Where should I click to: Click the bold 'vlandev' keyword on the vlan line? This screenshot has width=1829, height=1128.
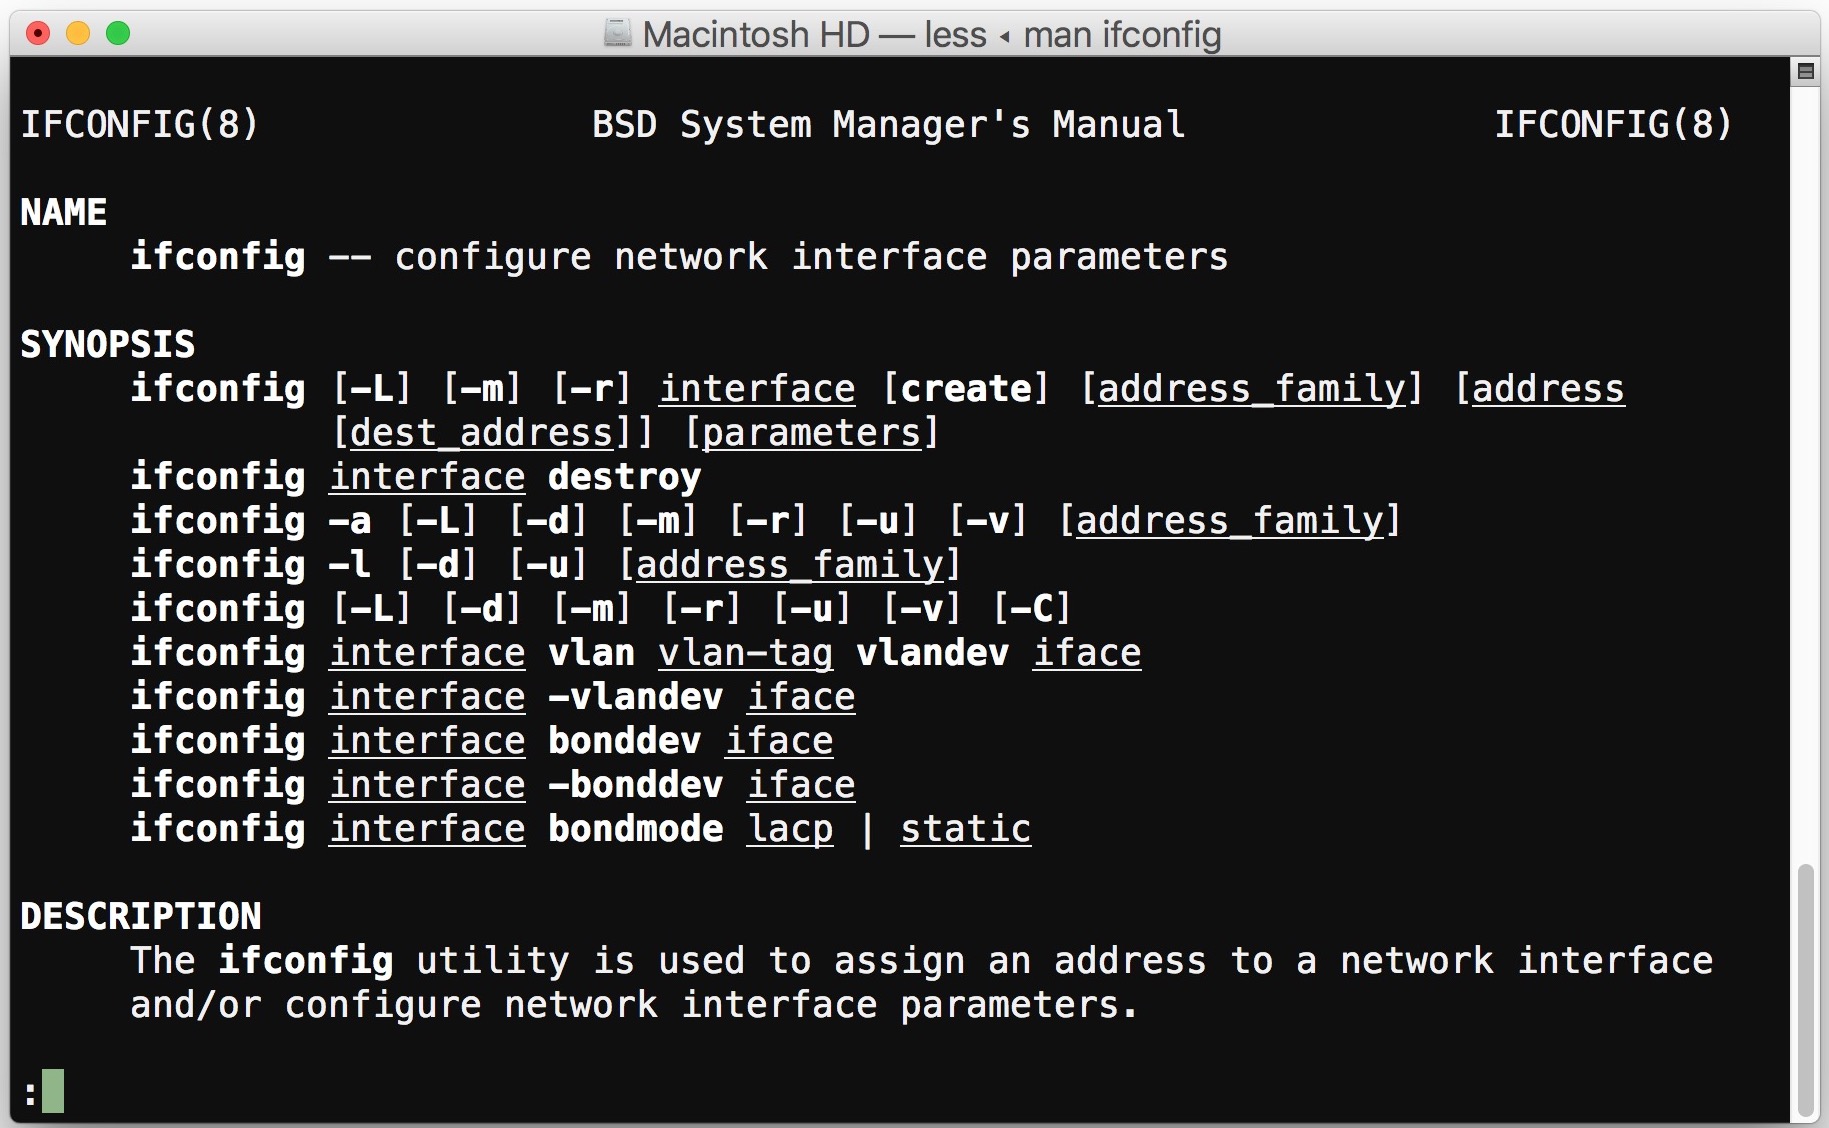click(x=933, y=653)
